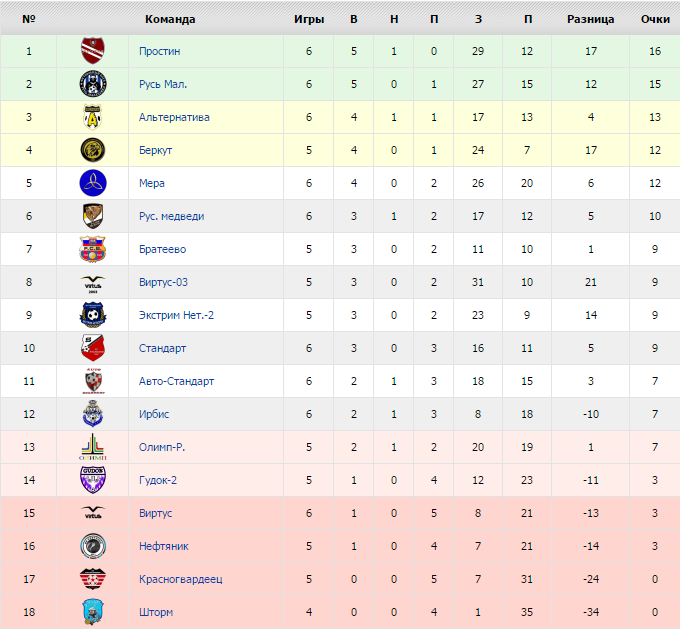Click the Русь Мал. round team badge

click(x=93, y=84)
